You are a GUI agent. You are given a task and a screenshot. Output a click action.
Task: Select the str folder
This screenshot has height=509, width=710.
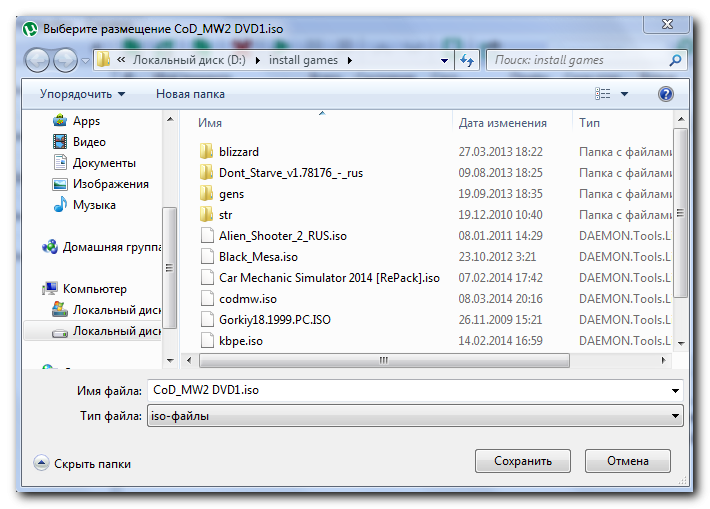pyautogui.click(x=225, y=215)
